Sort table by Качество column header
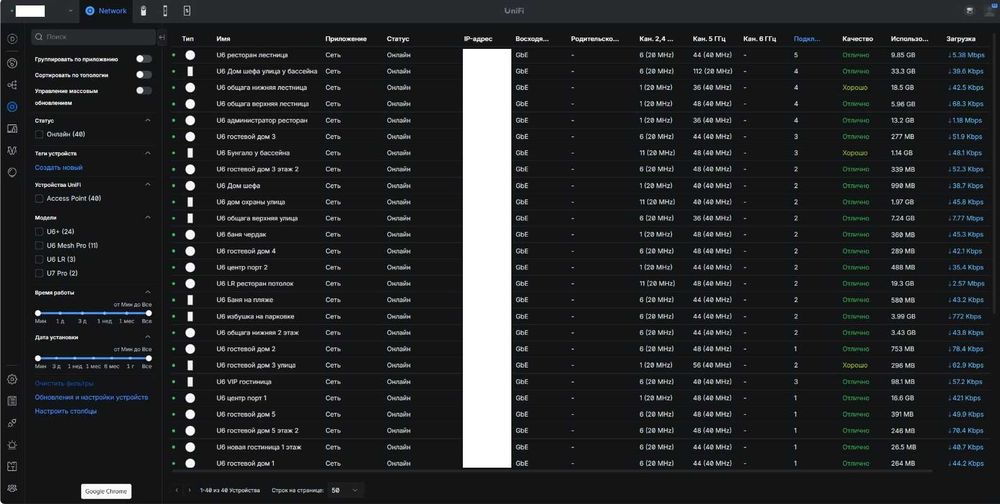Screen dimensions: 1000x504 [857, 39]
